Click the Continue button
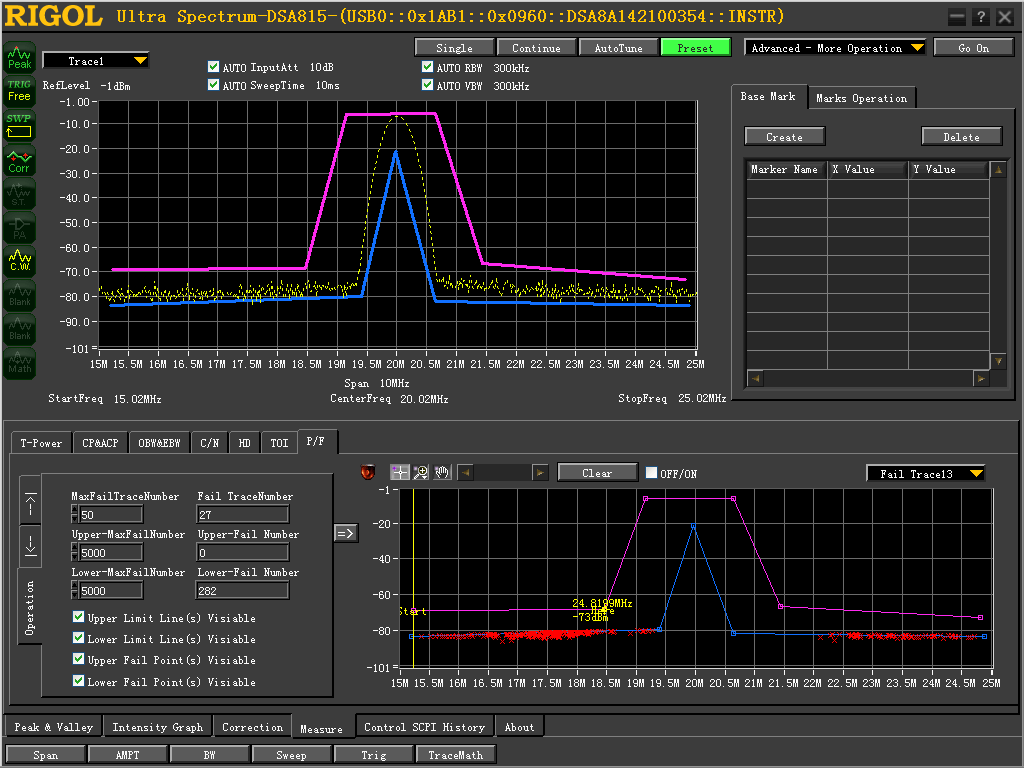Viewport: 1024px width, 768px height. 536,48
